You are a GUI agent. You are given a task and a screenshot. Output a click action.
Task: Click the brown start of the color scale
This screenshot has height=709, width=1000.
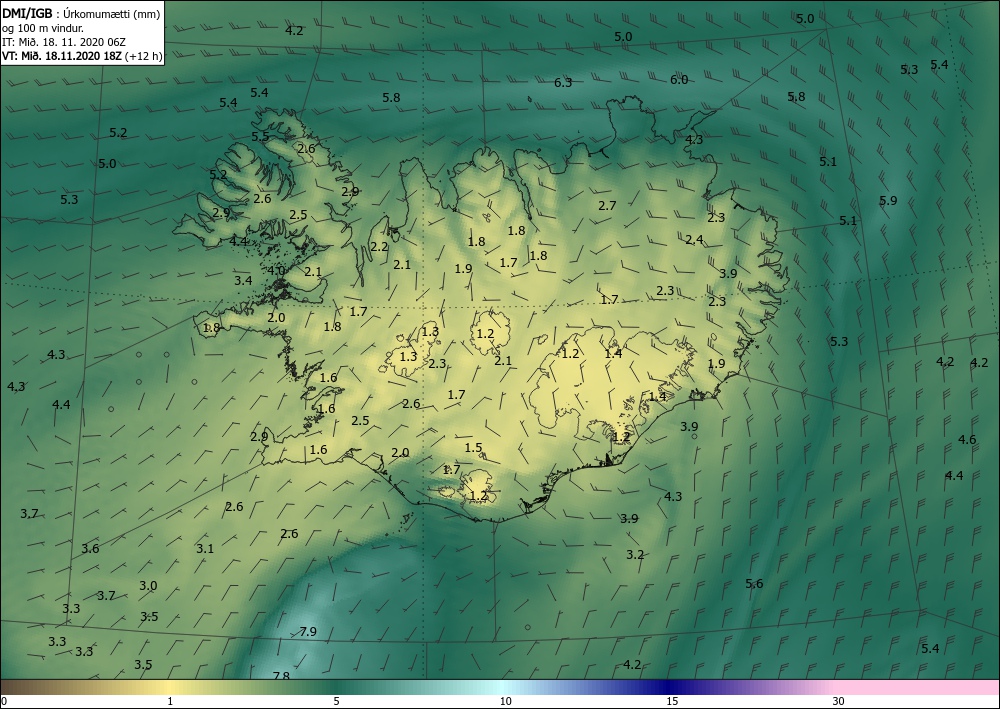26,687
